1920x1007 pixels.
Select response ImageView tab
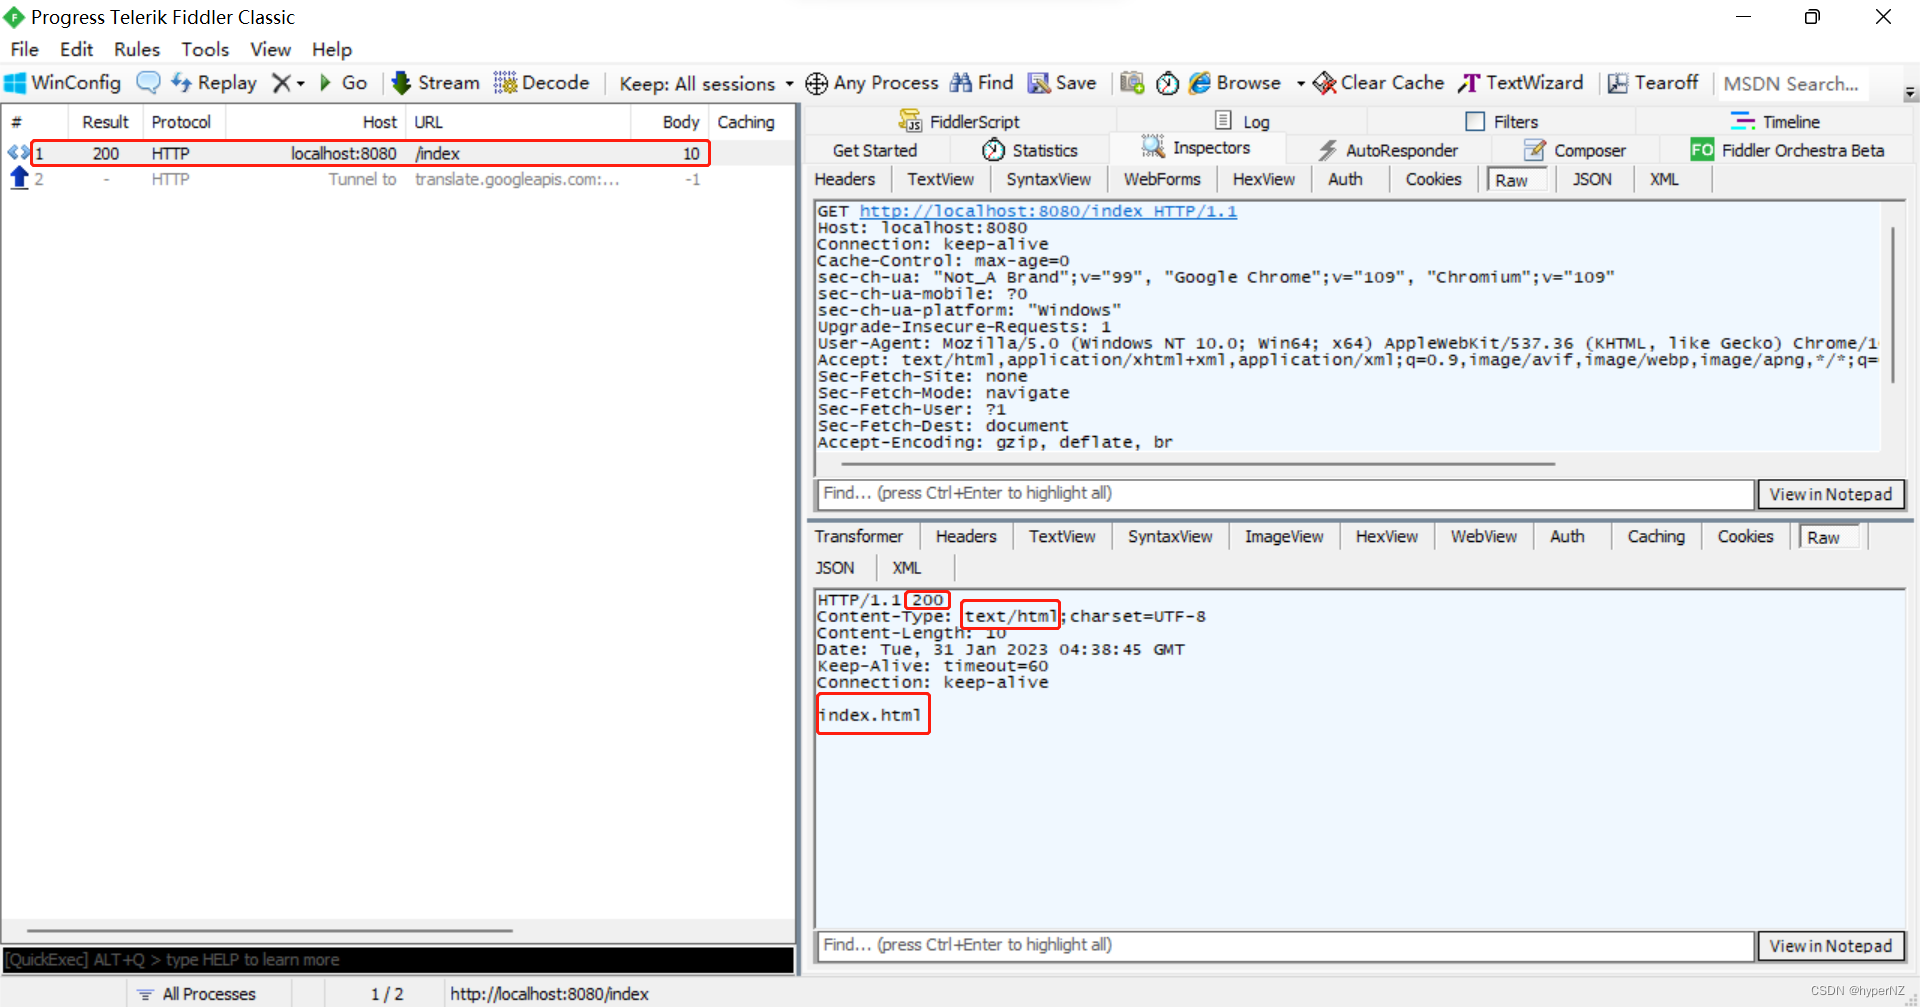click(x=1284, y=536)
